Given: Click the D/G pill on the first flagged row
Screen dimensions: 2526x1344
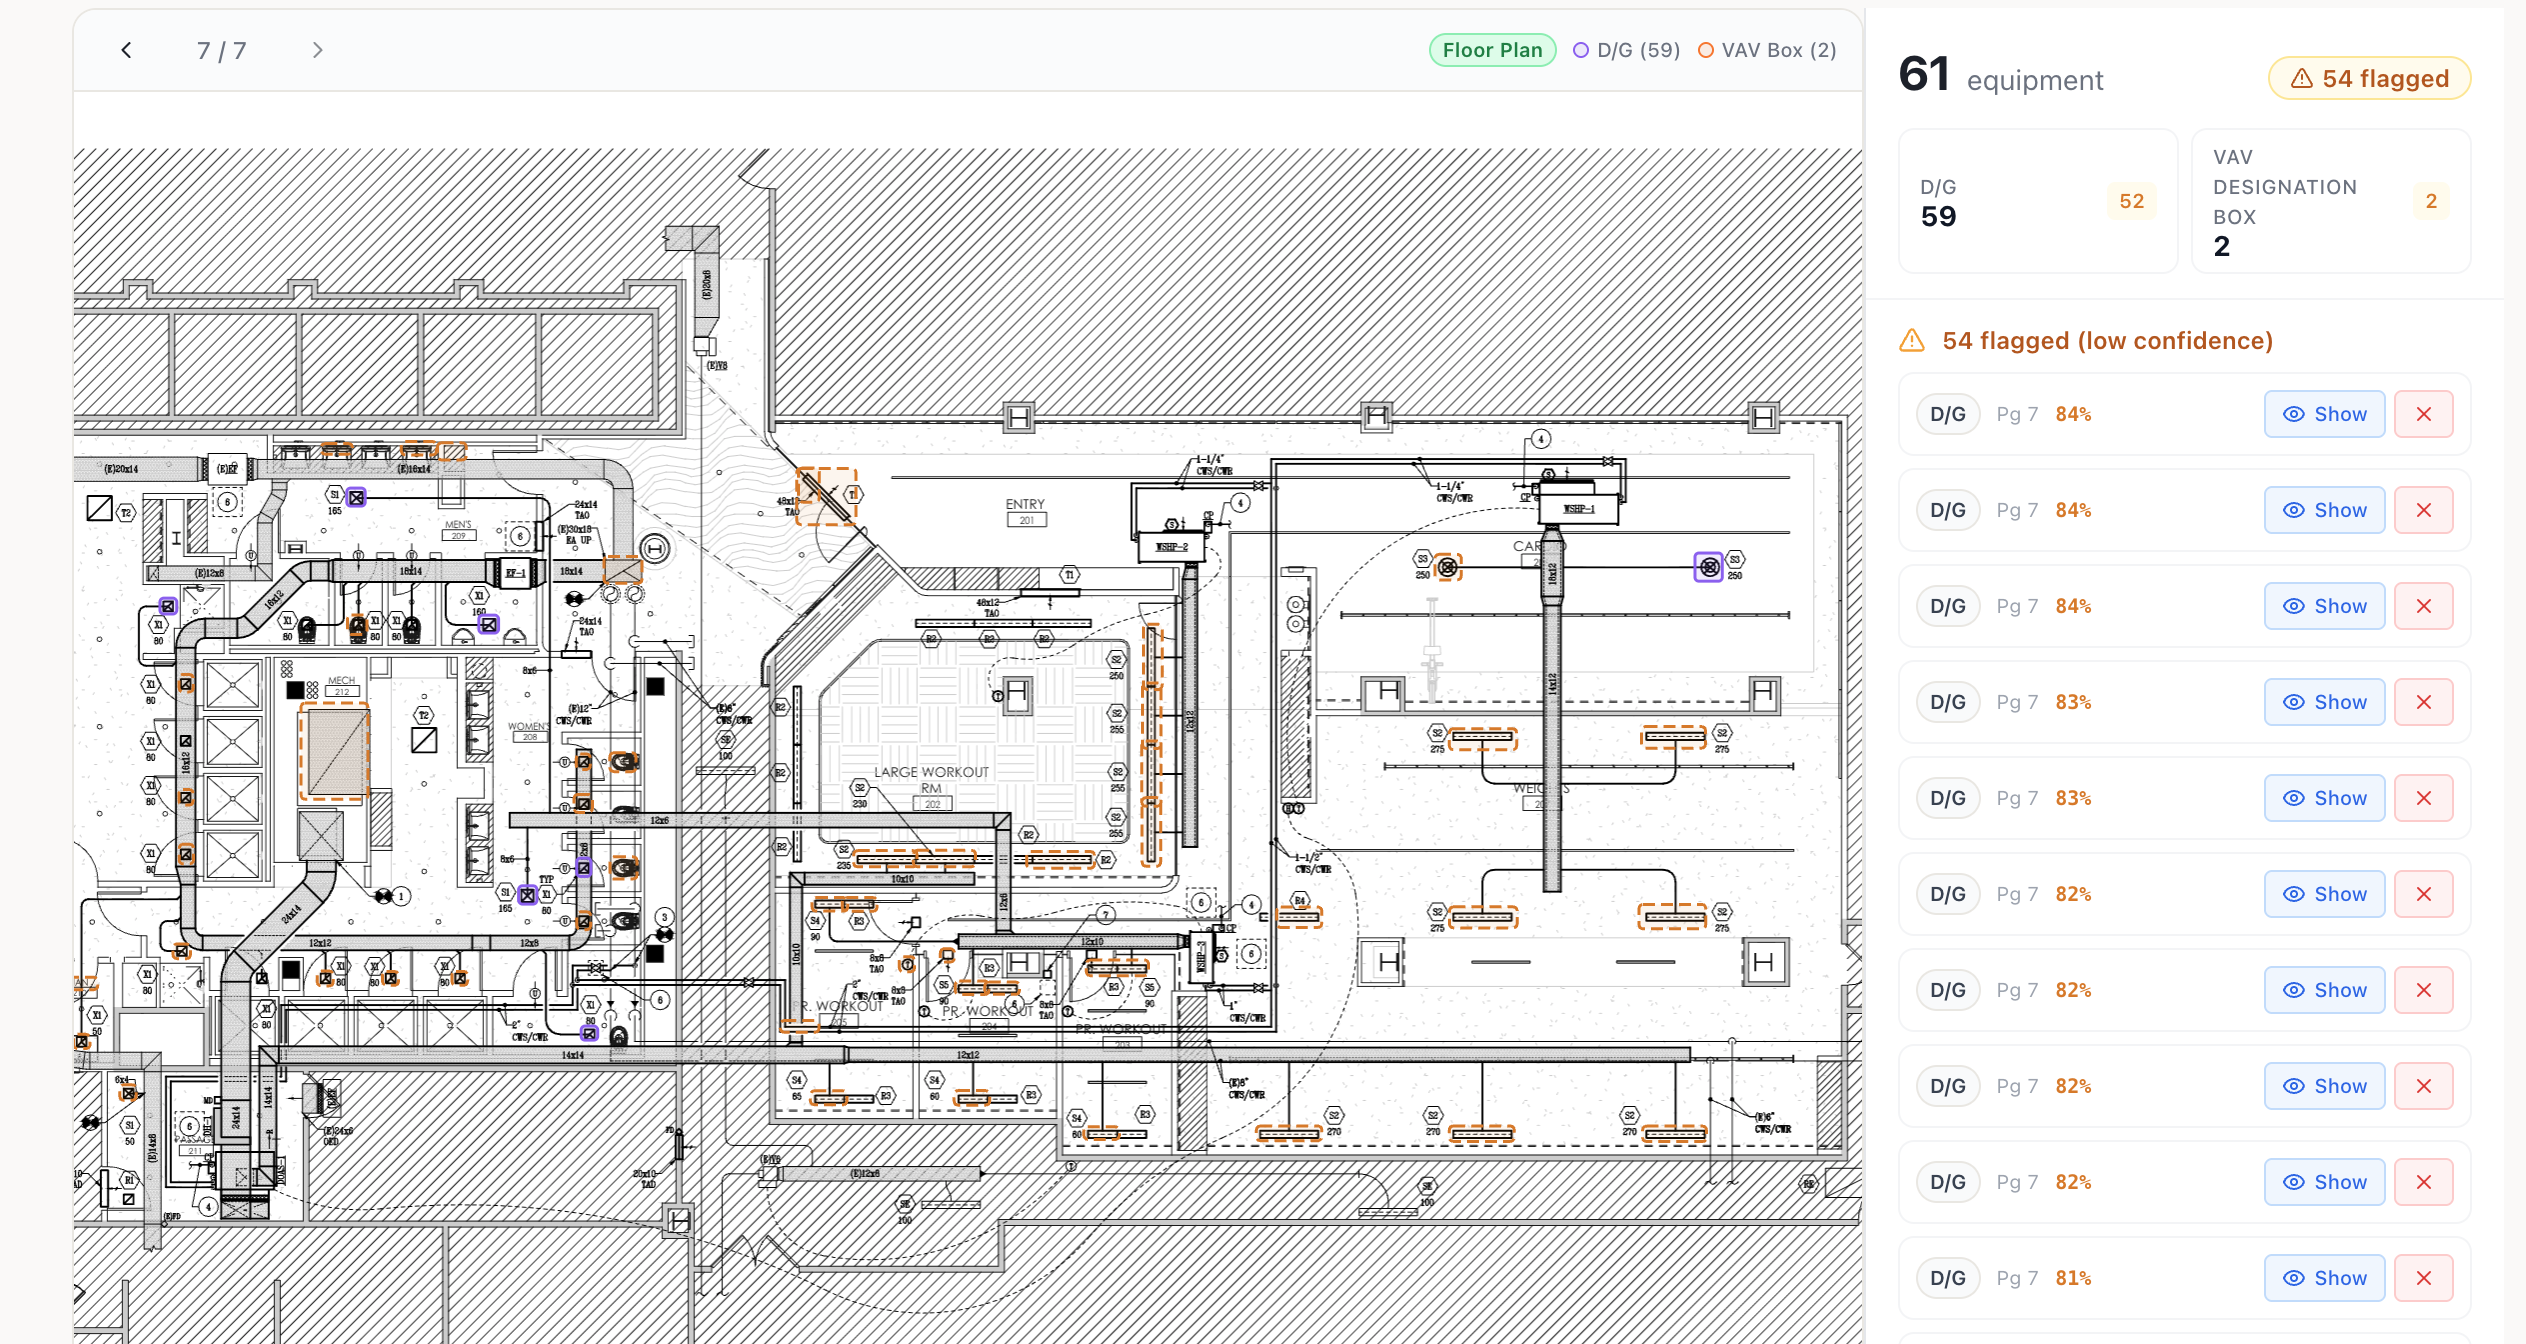Looking at the screenshot, I should click(1947, 413).
